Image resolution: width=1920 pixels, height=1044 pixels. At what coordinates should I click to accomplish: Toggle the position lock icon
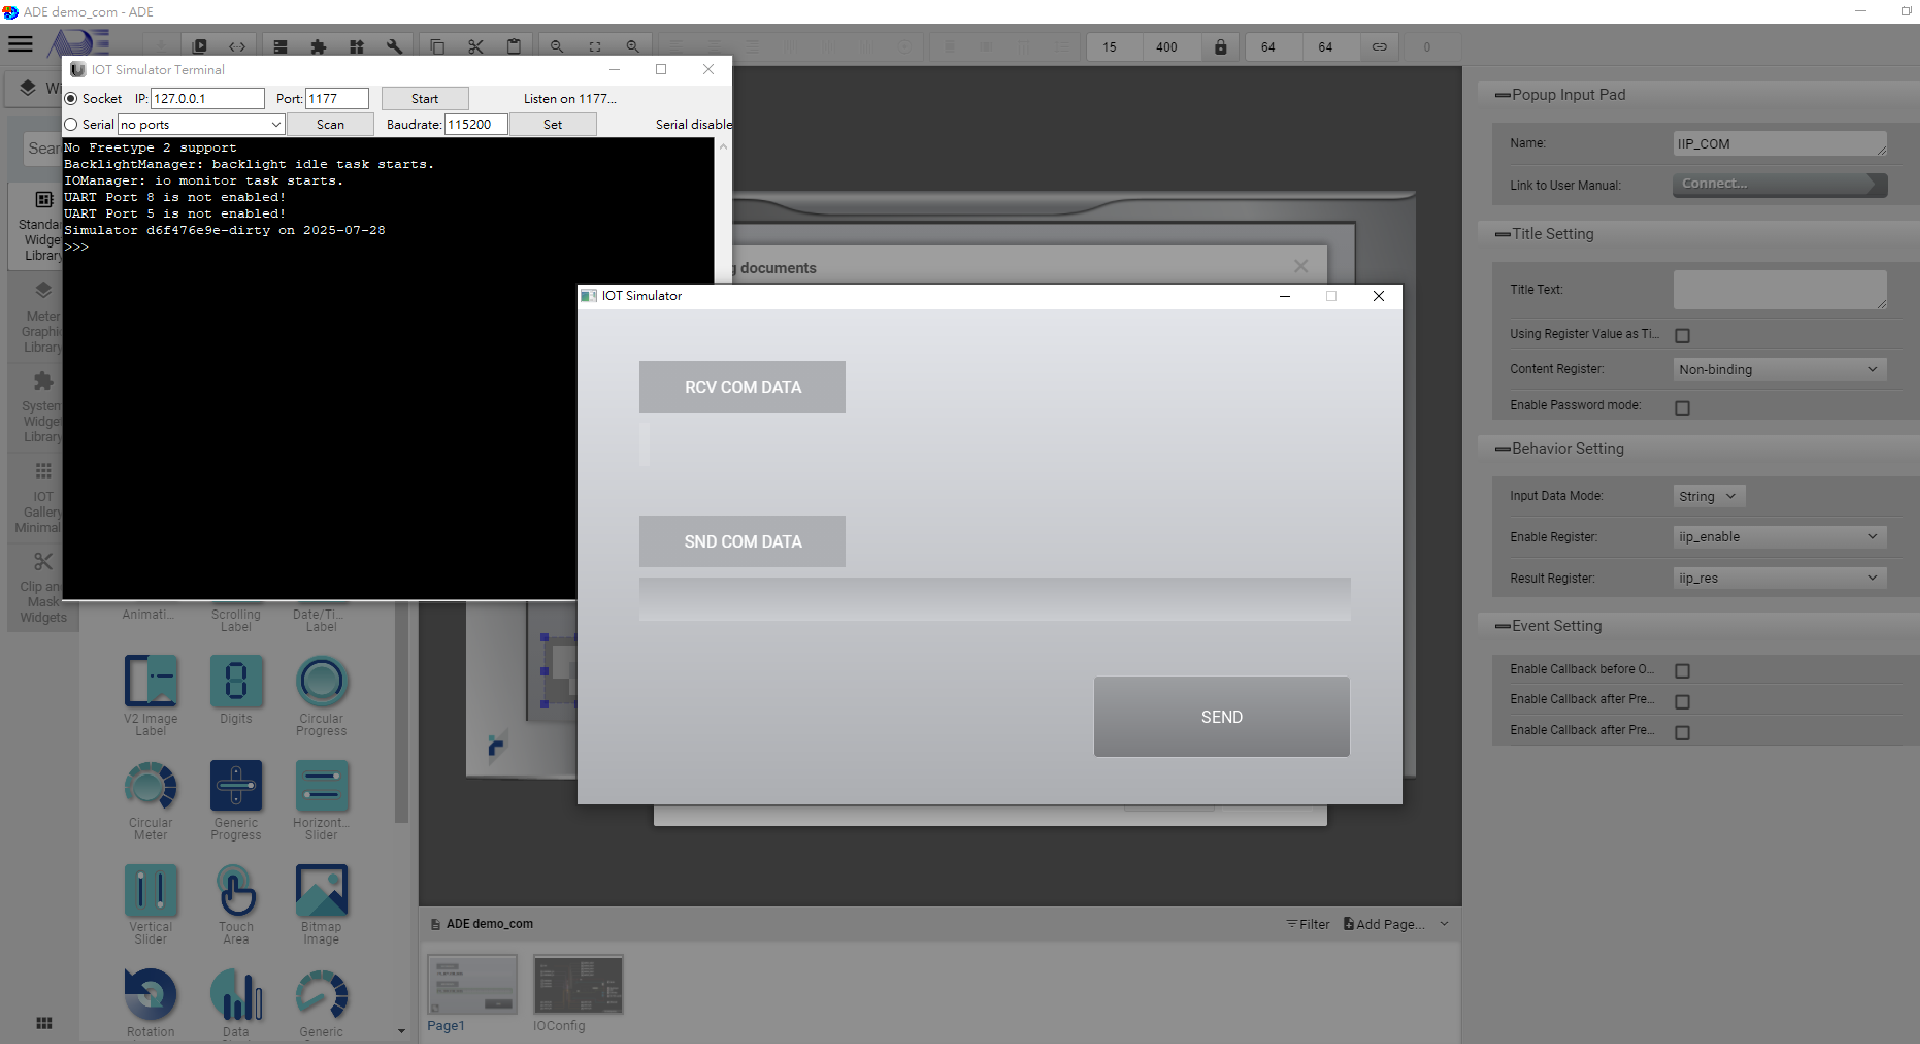[x=1220, y=47]
